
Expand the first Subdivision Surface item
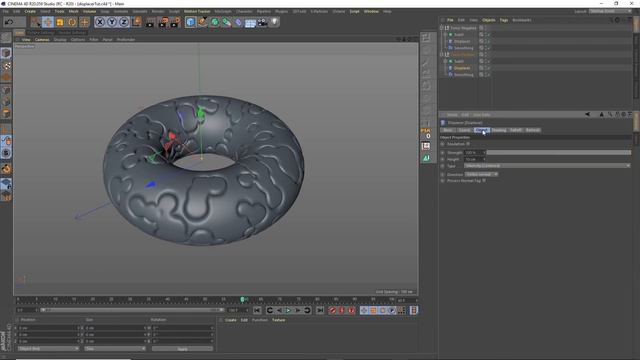[x=445, y=35]
